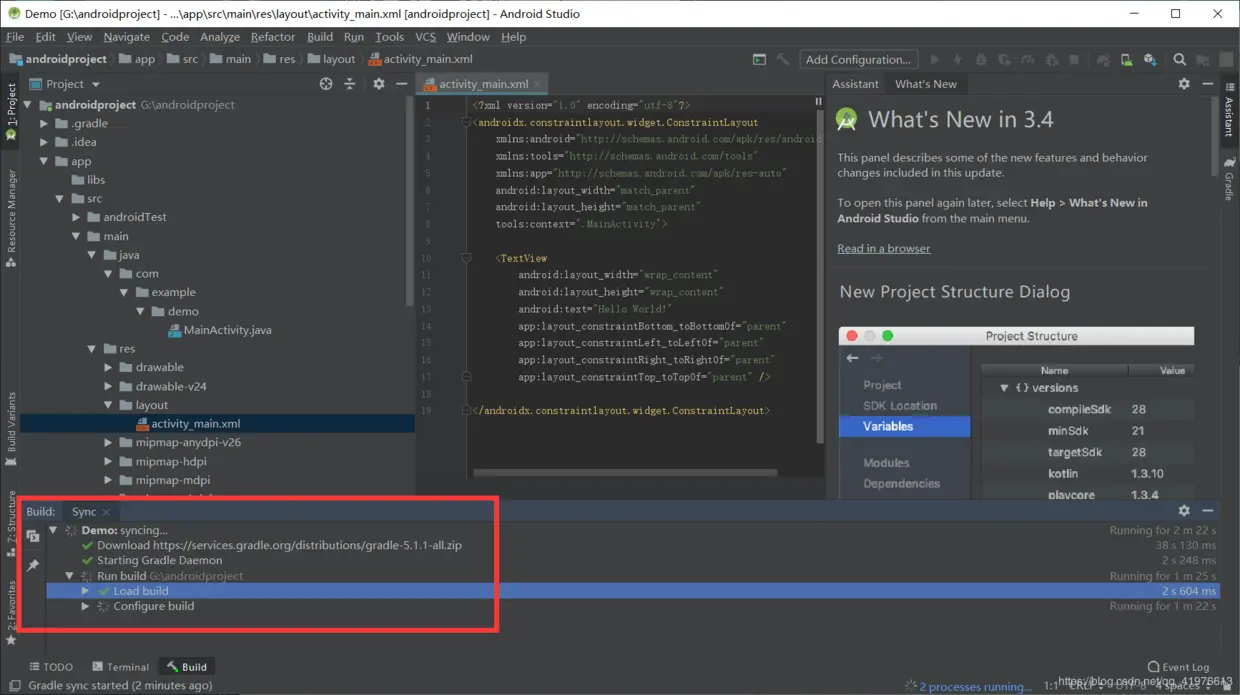Screen dimensions: 1240x695
Task: Open the File menu
Action: click(15, 37)
